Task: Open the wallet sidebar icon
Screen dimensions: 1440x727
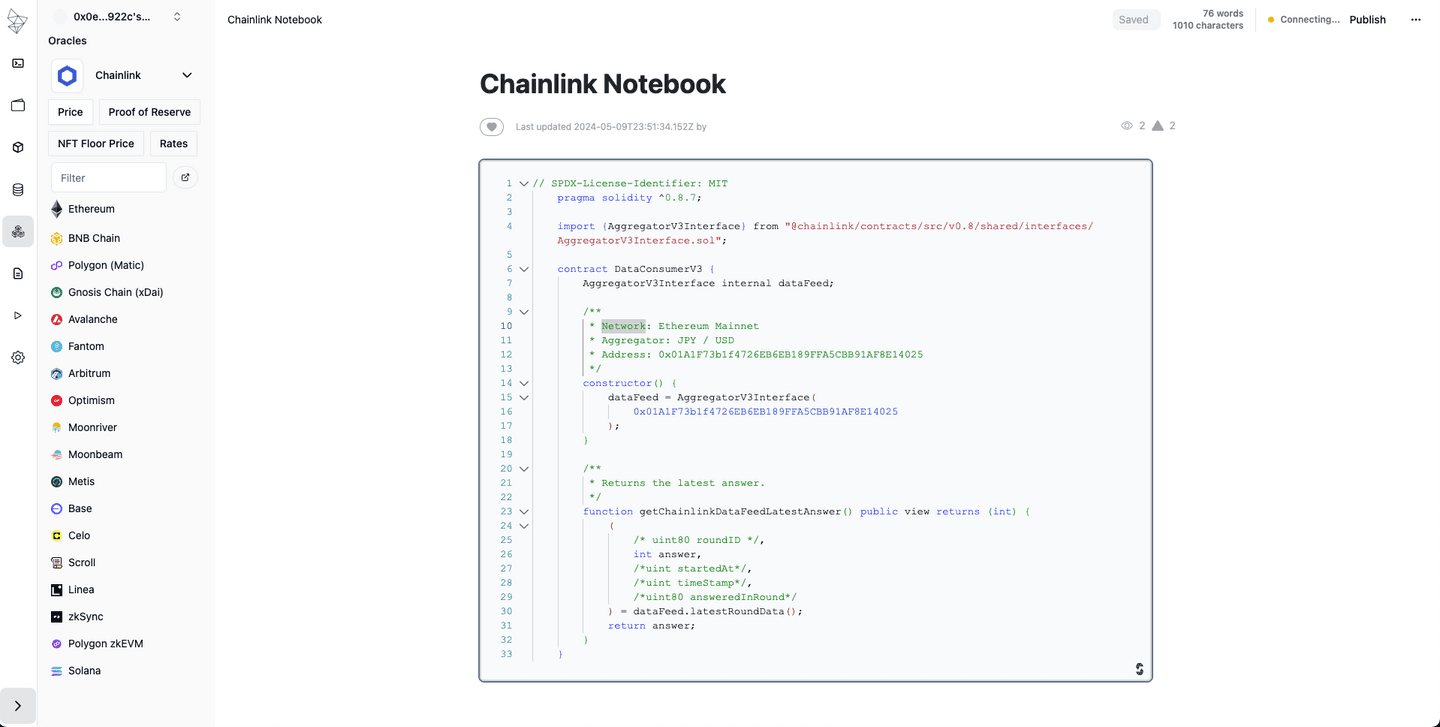Action: click(x=18, y=105)
